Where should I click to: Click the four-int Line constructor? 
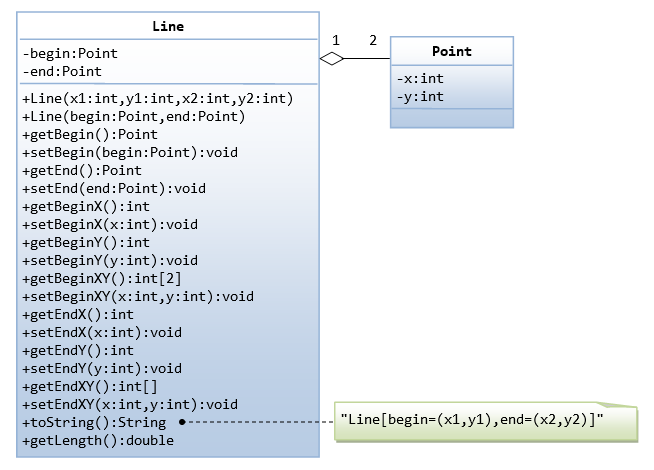coord(157,98)
